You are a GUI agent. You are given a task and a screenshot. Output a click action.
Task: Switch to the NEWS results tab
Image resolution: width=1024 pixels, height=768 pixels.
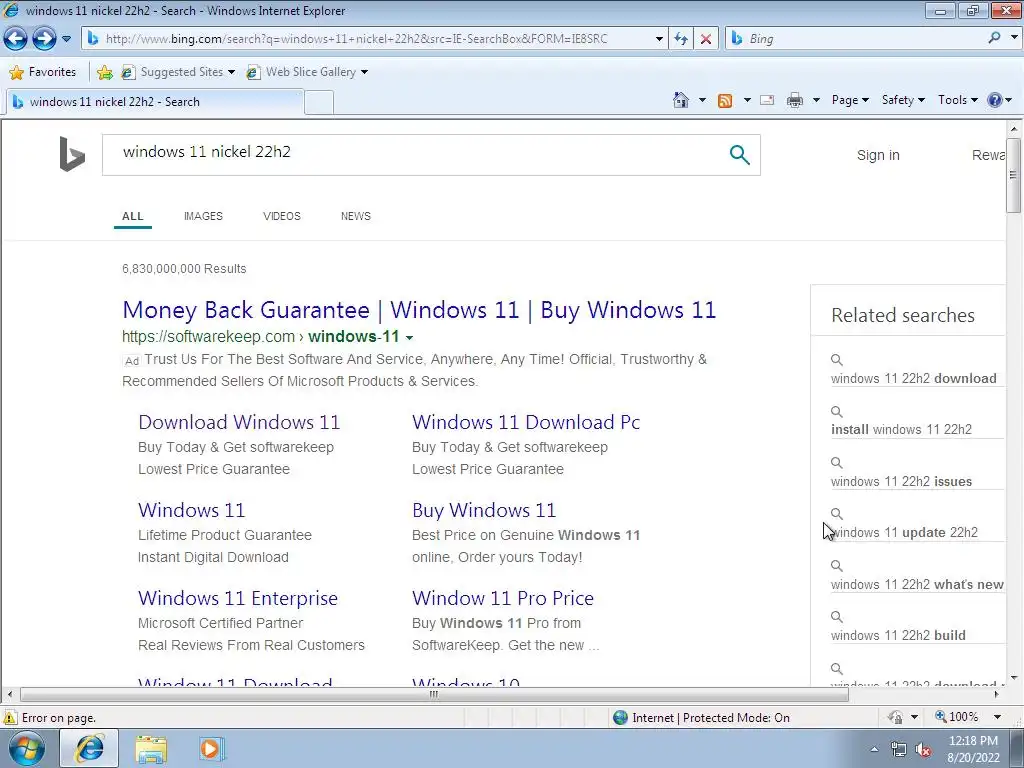[355, 216]
